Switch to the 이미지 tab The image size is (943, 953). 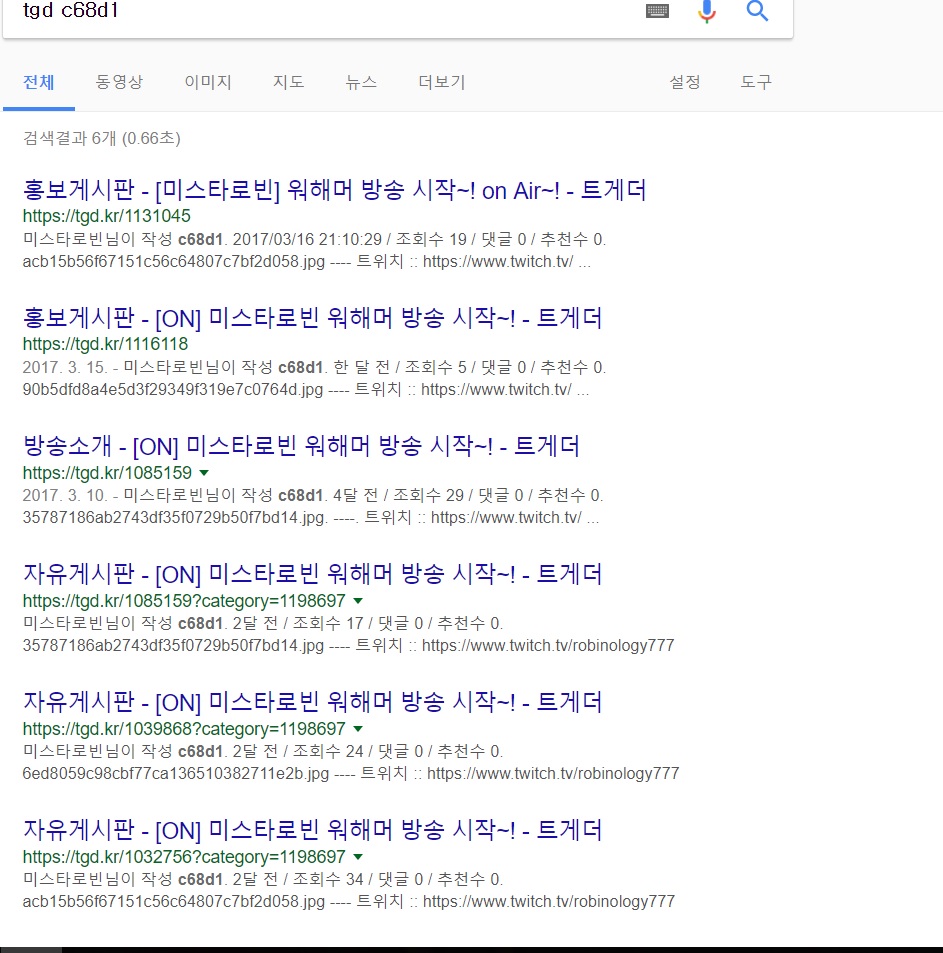[x=208, y=82]
